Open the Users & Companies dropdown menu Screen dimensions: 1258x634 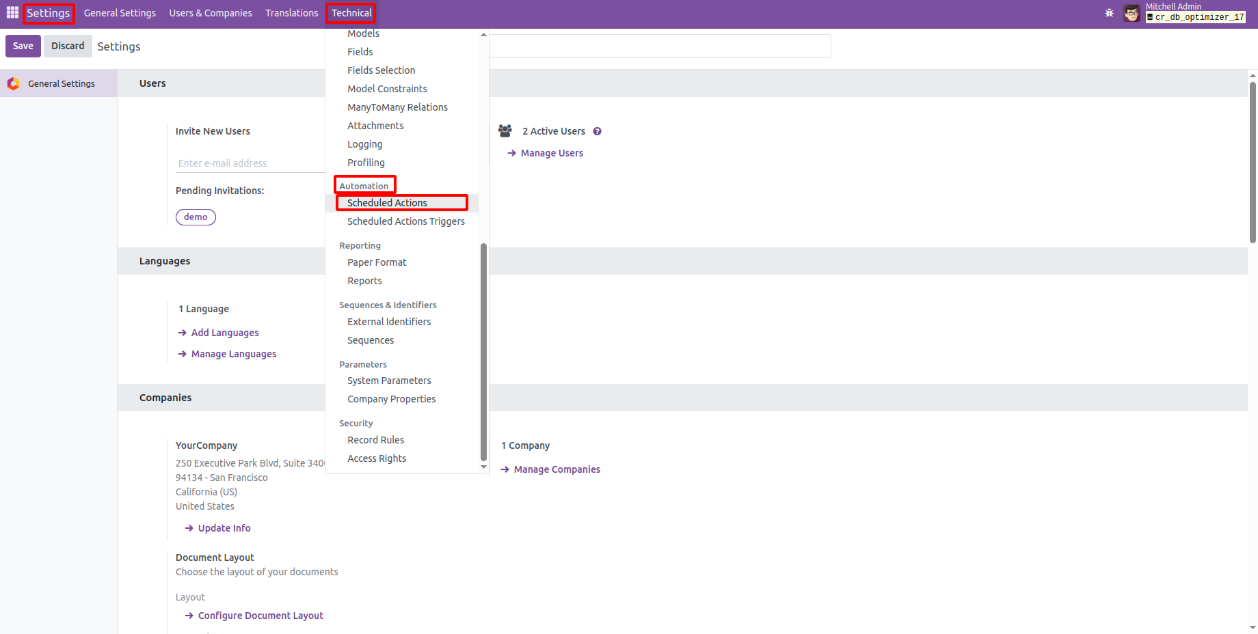[210, 13]
